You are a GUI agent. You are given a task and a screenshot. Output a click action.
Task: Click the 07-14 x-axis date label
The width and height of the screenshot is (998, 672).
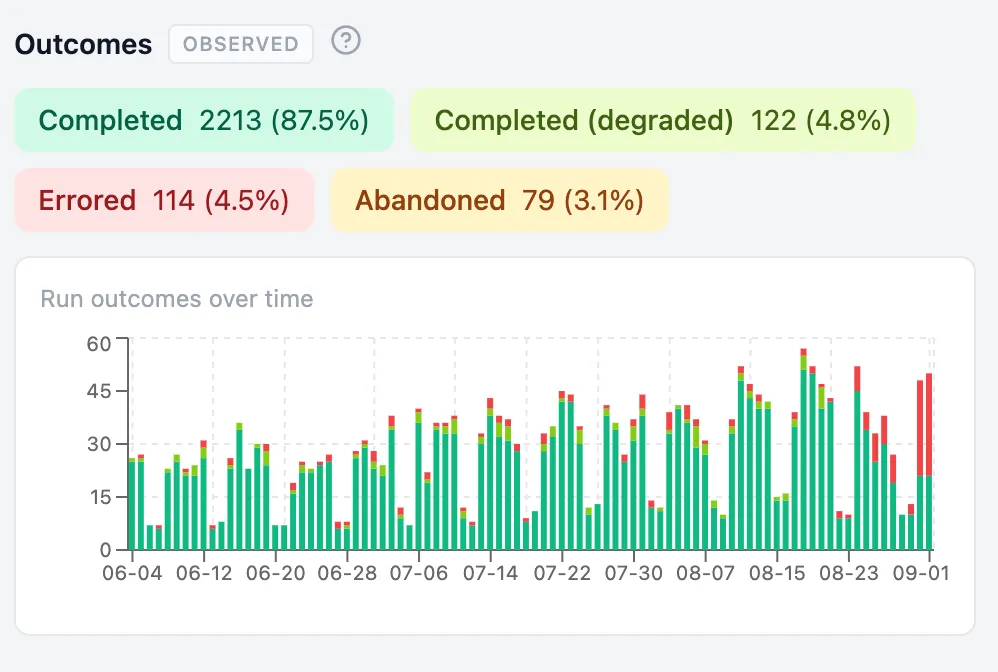pos(491,573)
